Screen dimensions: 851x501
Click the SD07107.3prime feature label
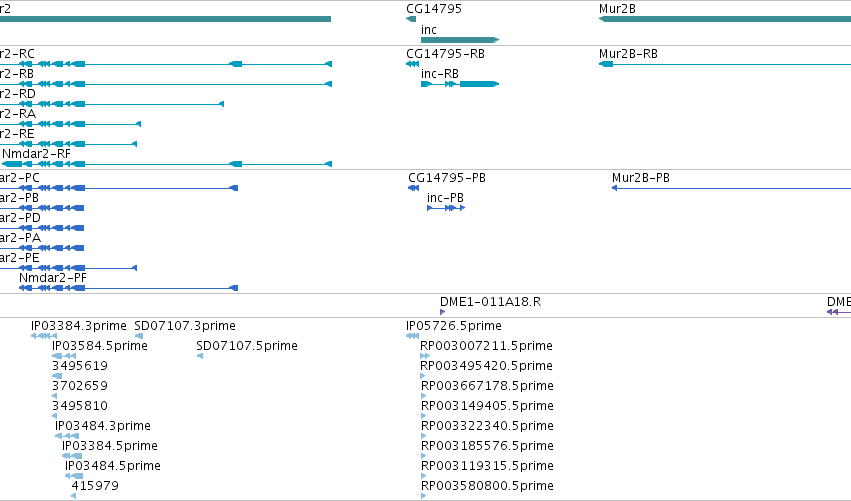pyautogui.click(x=185, y=326)
